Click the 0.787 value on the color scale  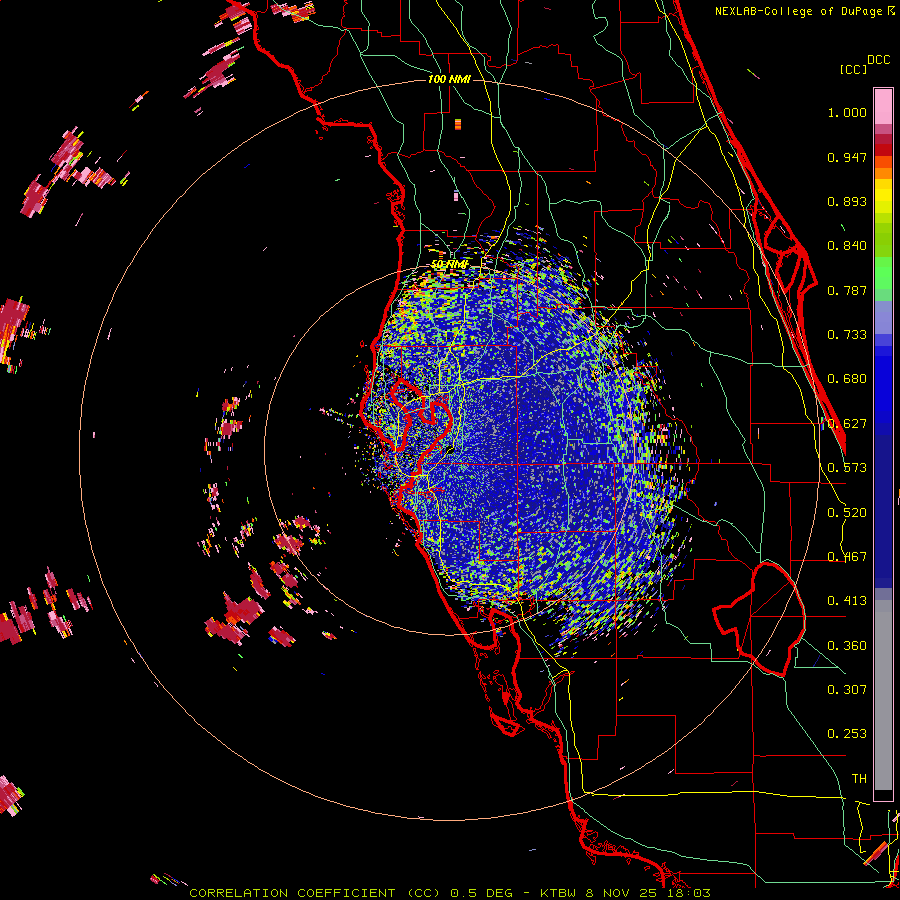[847, 290]
